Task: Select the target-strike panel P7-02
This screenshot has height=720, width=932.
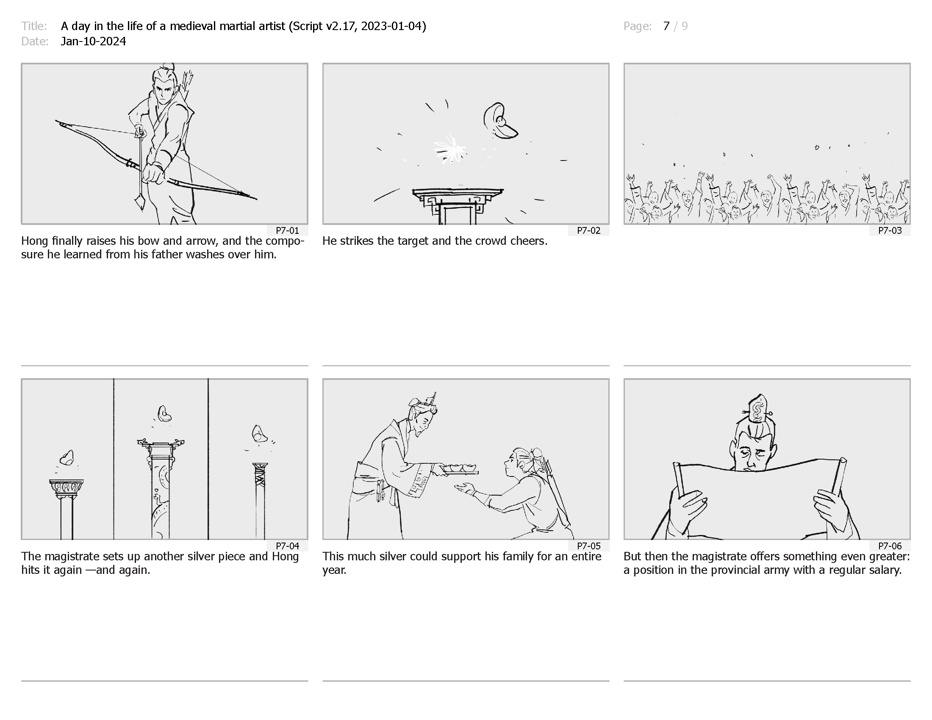Action: click(x=466, y=144)
